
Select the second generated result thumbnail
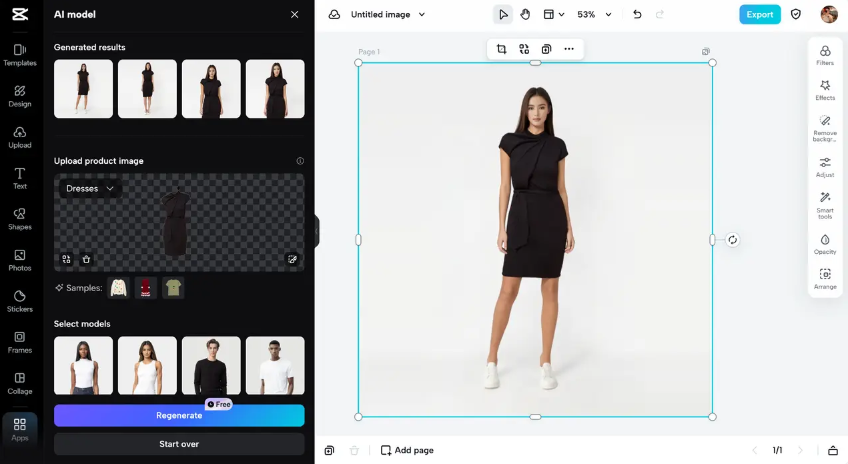click(x=147, y=89)
